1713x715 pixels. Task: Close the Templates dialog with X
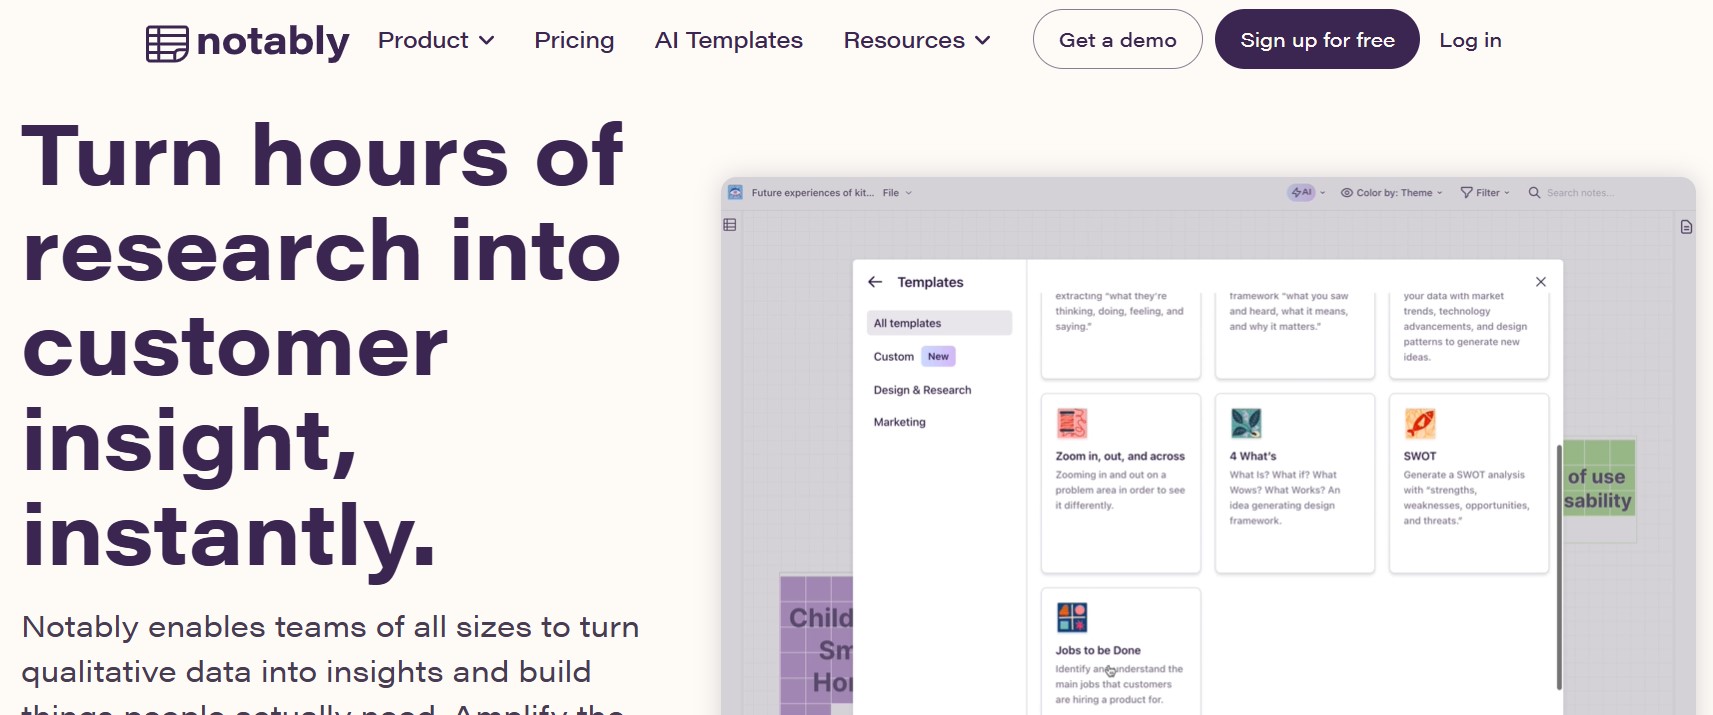coord(1541,282)
